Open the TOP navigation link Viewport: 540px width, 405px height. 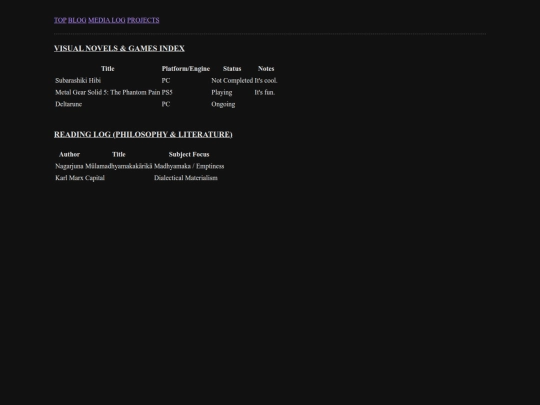click(60, 20)
